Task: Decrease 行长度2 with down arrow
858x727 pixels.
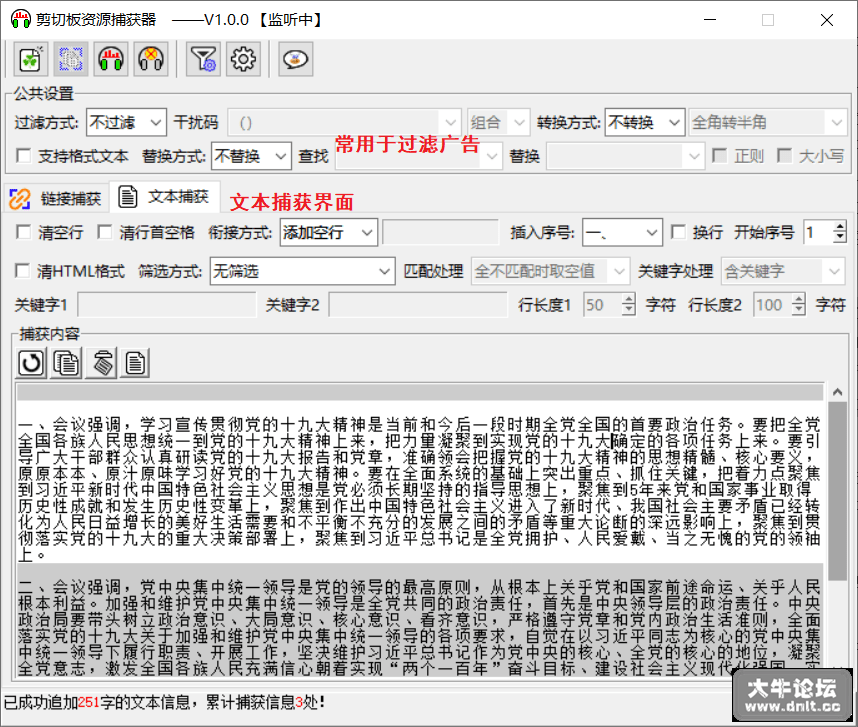Action: [798, 311]
